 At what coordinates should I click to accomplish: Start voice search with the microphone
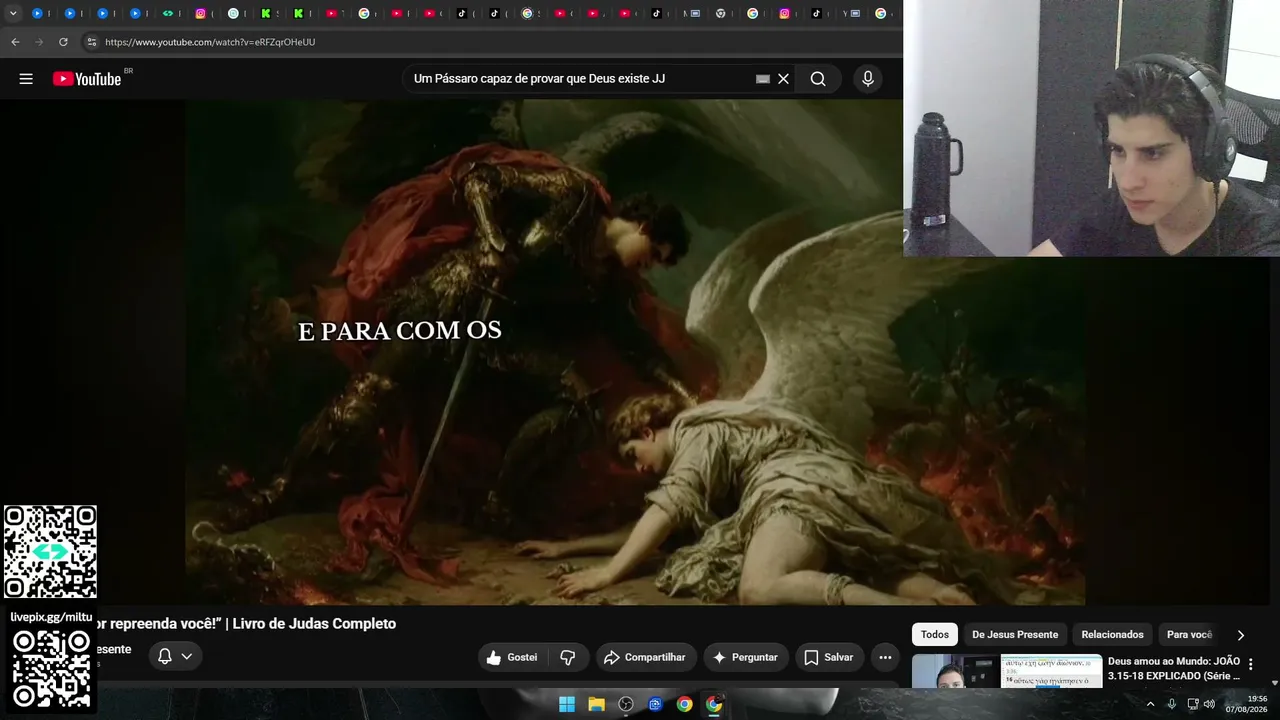point(868,79)
